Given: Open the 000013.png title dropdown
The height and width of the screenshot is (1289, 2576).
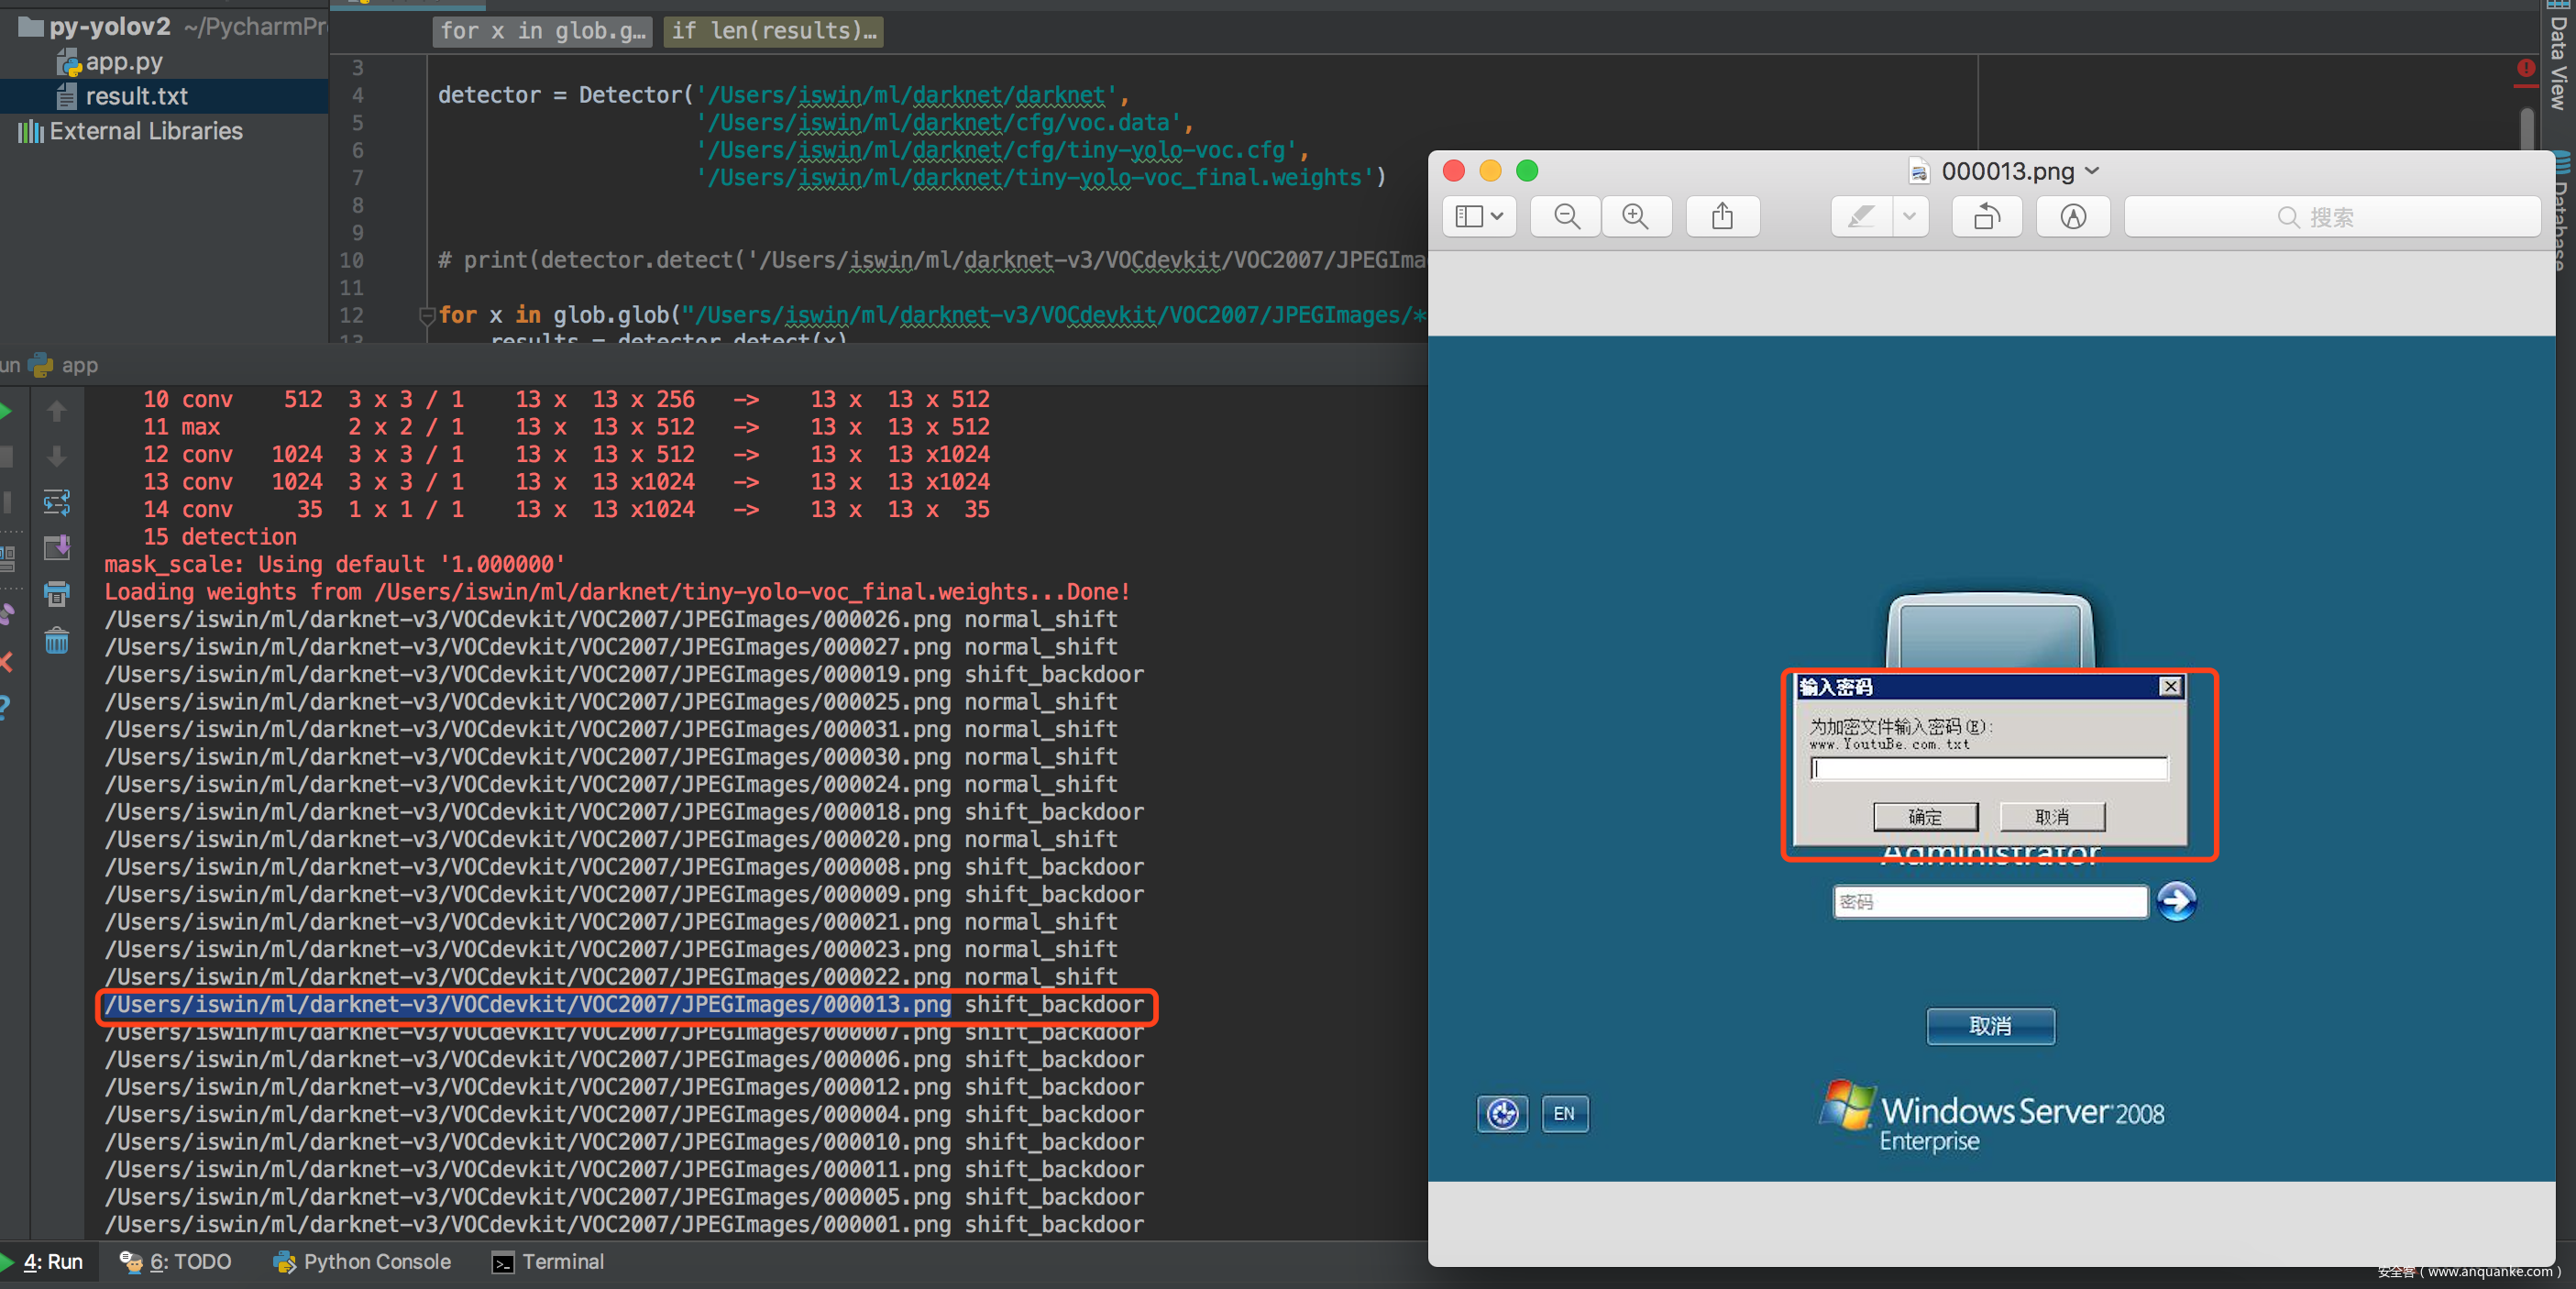Looking at the screenshot, I should pos(2092,171).
